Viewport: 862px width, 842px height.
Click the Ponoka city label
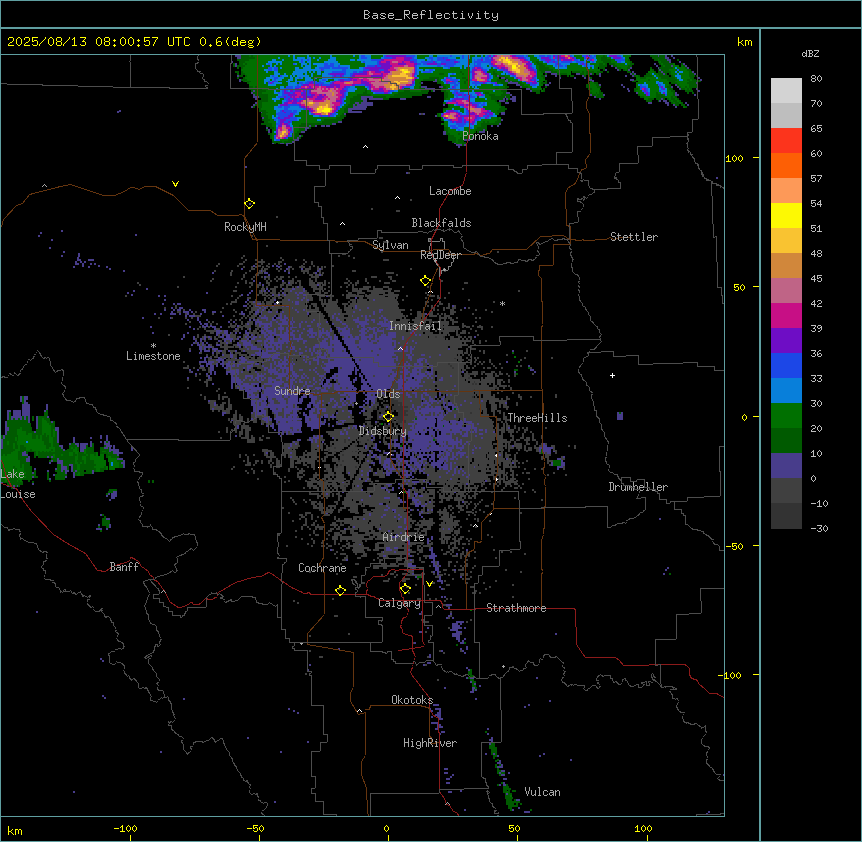(x=480, y=136)
